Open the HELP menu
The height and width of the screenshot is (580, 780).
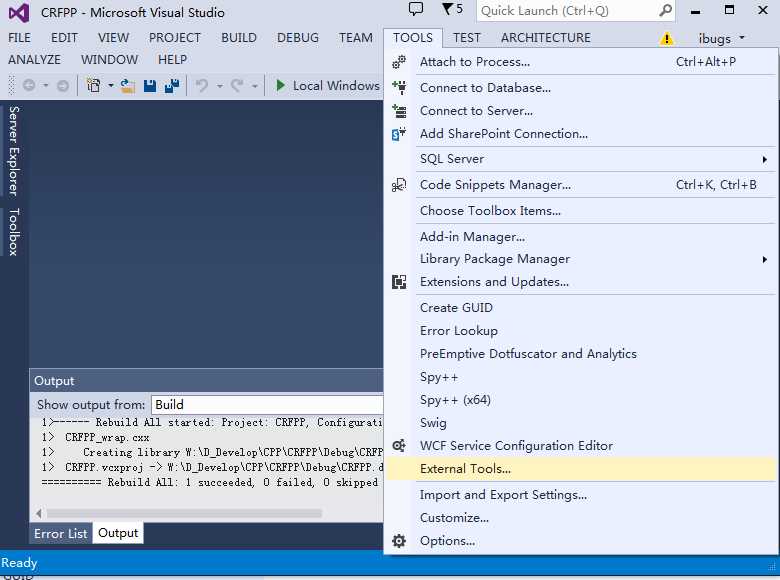point(172,60)
